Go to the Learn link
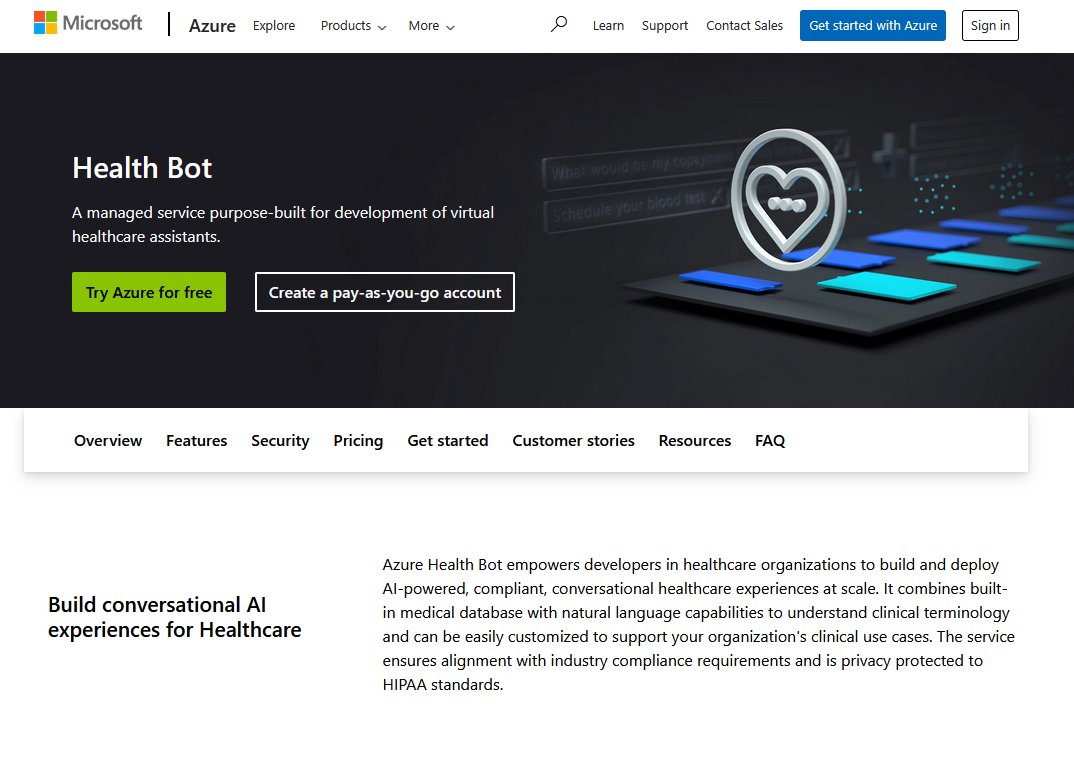Screen dimensions: 1074x769 (x=608, y=26)
